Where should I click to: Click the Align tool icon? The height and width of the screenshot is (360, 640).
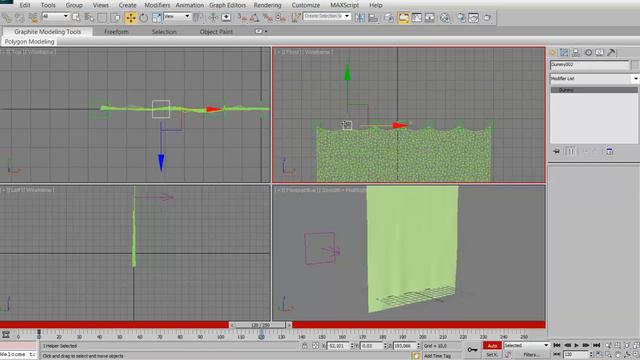tap(373, 18)
